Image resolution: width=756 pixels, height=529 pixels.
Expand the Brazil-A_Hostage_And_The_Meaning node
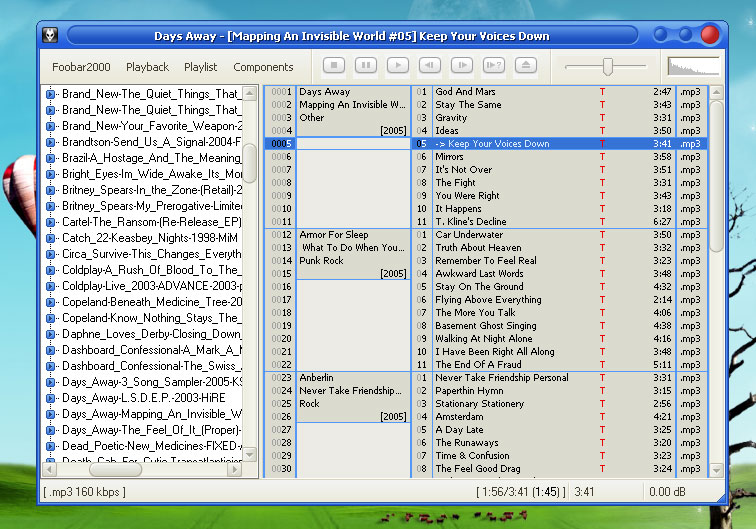click(x=51, y=158)
